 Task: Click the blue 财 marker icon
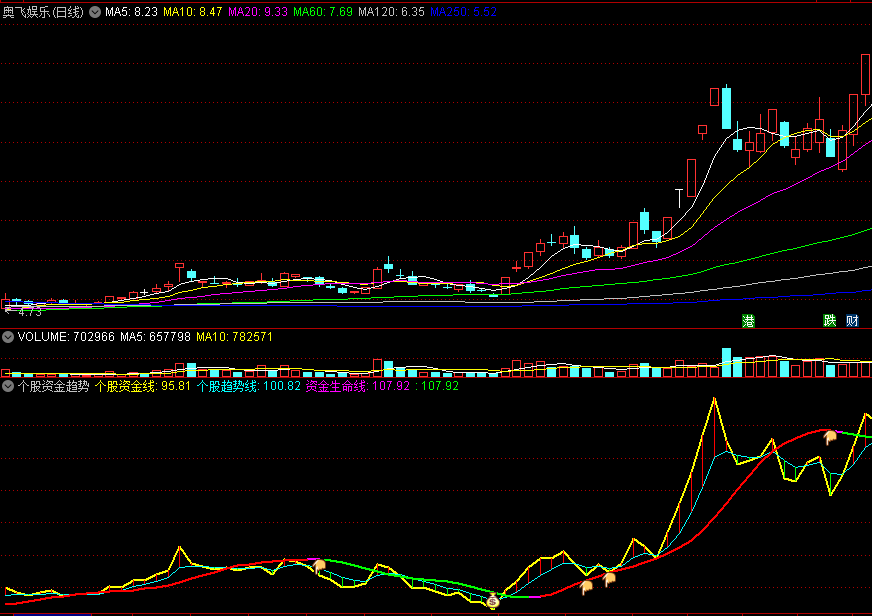[852, 320]
